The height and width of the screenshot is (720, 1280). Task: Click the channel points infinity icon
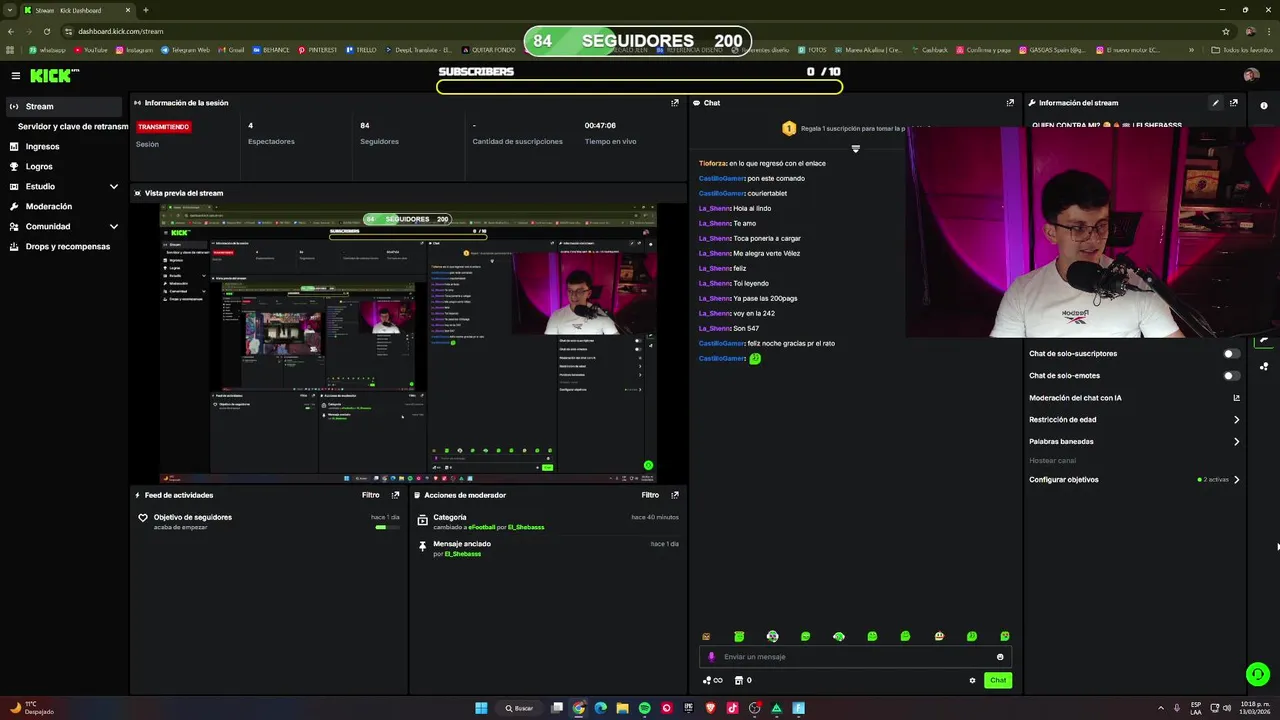[713, 681]
